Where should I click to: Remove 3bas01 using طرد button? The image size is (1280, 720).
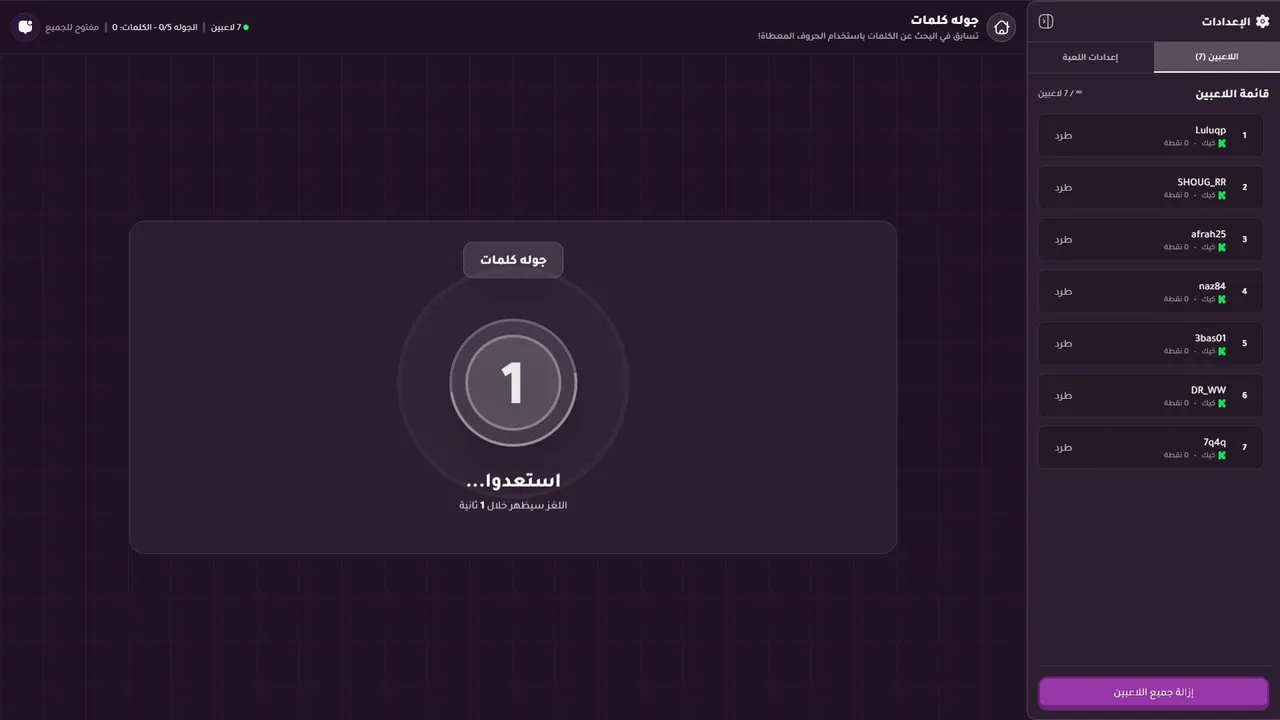tap(1063, 343)
